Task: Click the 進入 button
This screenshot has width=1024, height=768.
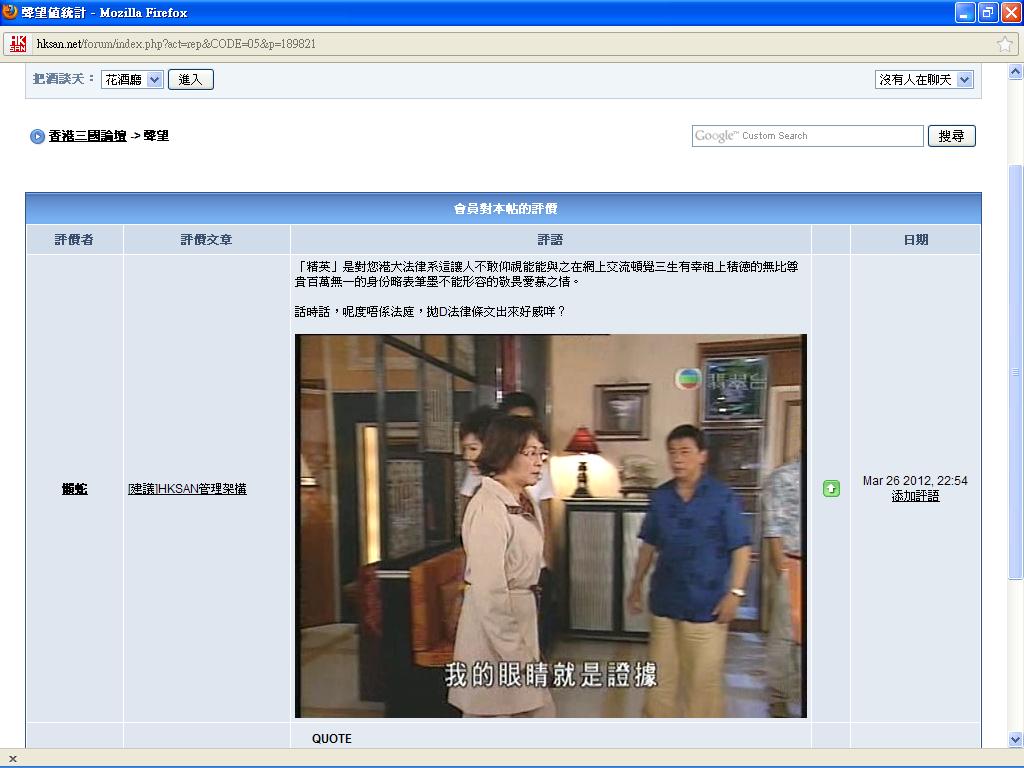Action: click(x=191, y=80)
